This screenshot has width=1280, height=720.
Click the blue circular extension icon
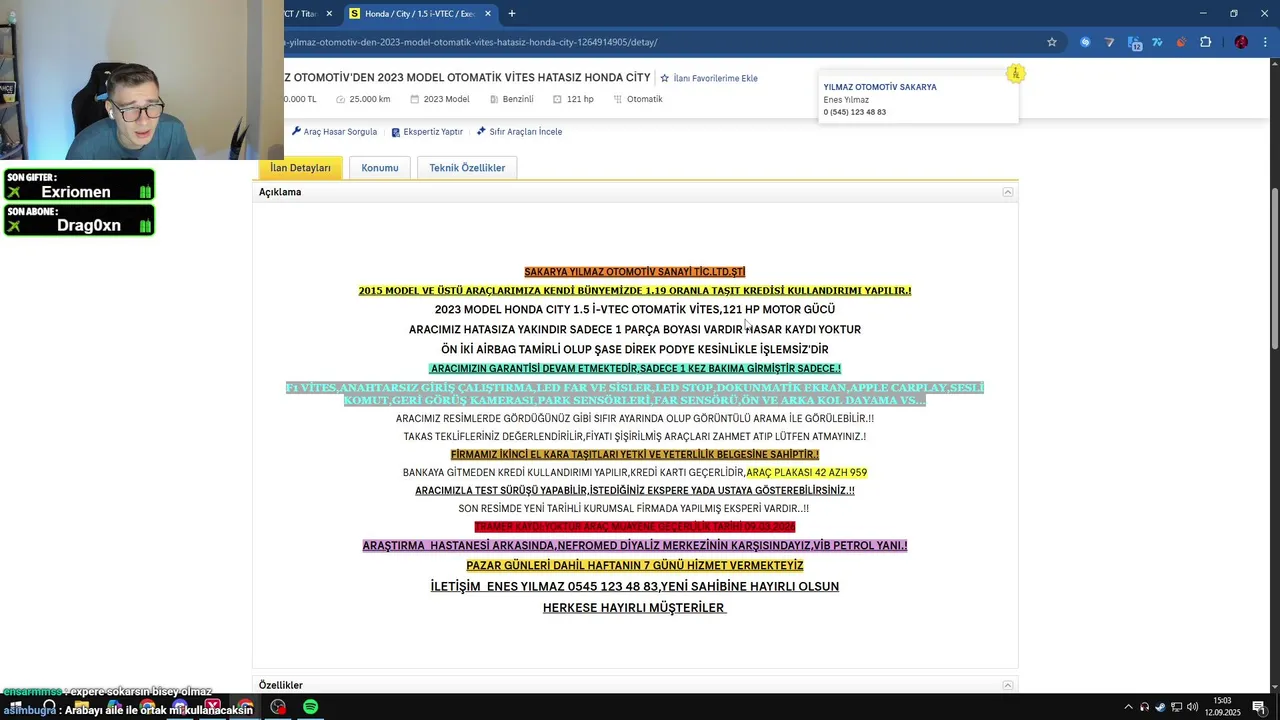[x=1085, y=42]
